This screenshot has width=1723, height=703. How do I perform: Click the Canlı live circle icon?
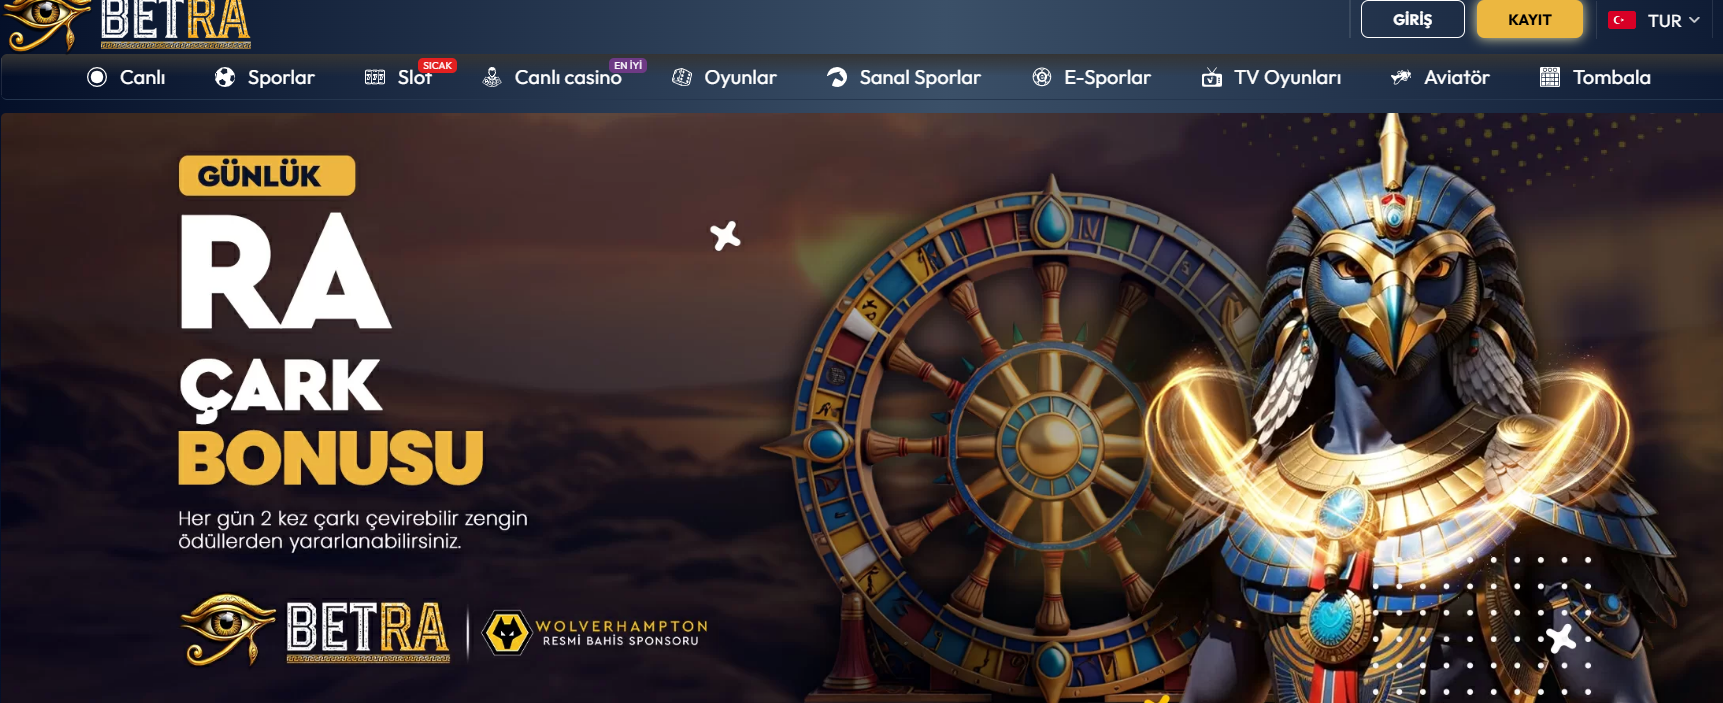(x=97, y=77)
